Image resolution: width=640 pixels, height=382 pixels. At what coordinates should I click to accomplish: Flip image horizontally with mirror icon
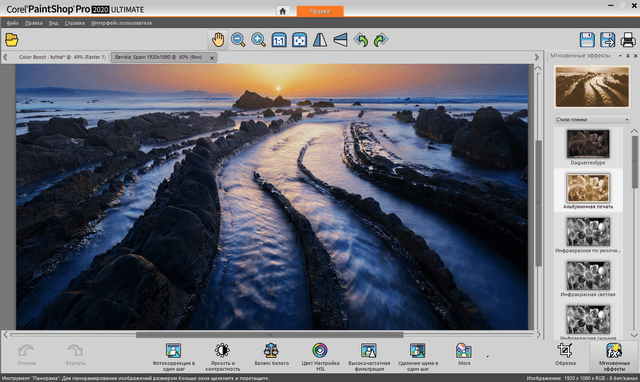pos(320,40)
